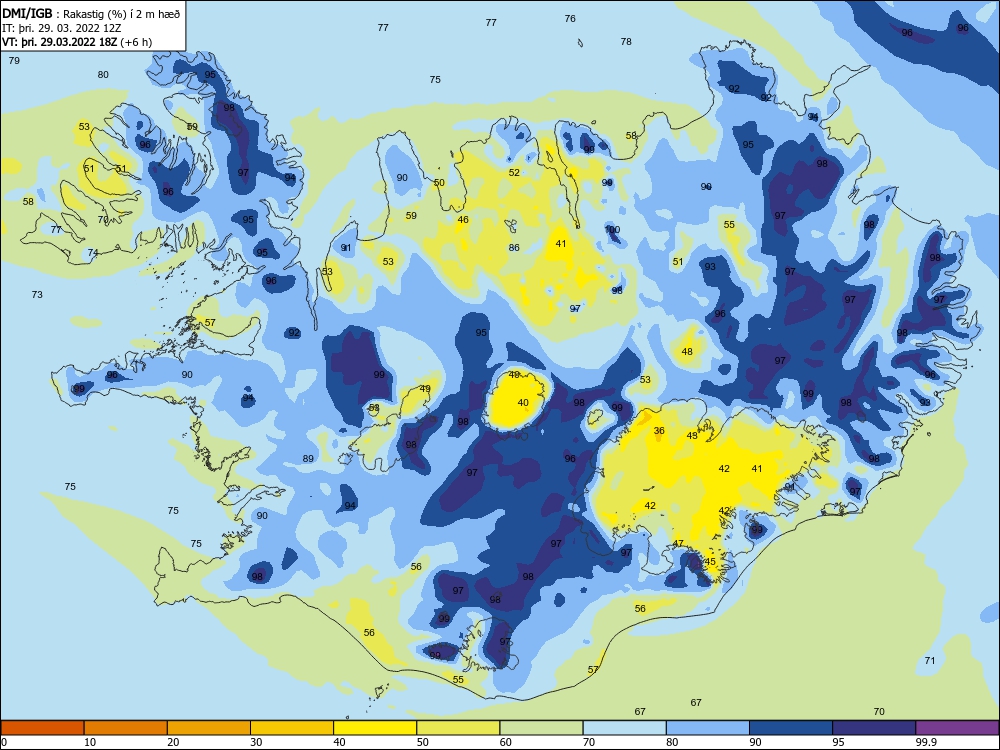Click the 60–70 pale green legend swatch
This screenshot has height=750, width=1000.
(541, 728)
